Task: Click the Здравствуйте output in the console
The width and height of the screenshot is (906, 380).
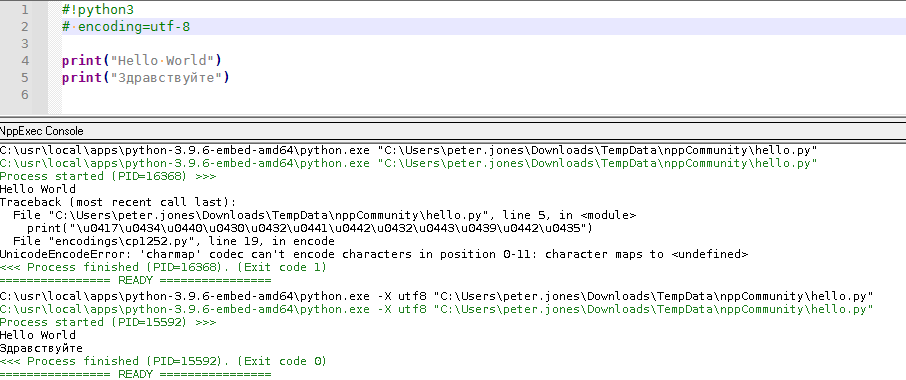Action: click(x=41, y=348)
